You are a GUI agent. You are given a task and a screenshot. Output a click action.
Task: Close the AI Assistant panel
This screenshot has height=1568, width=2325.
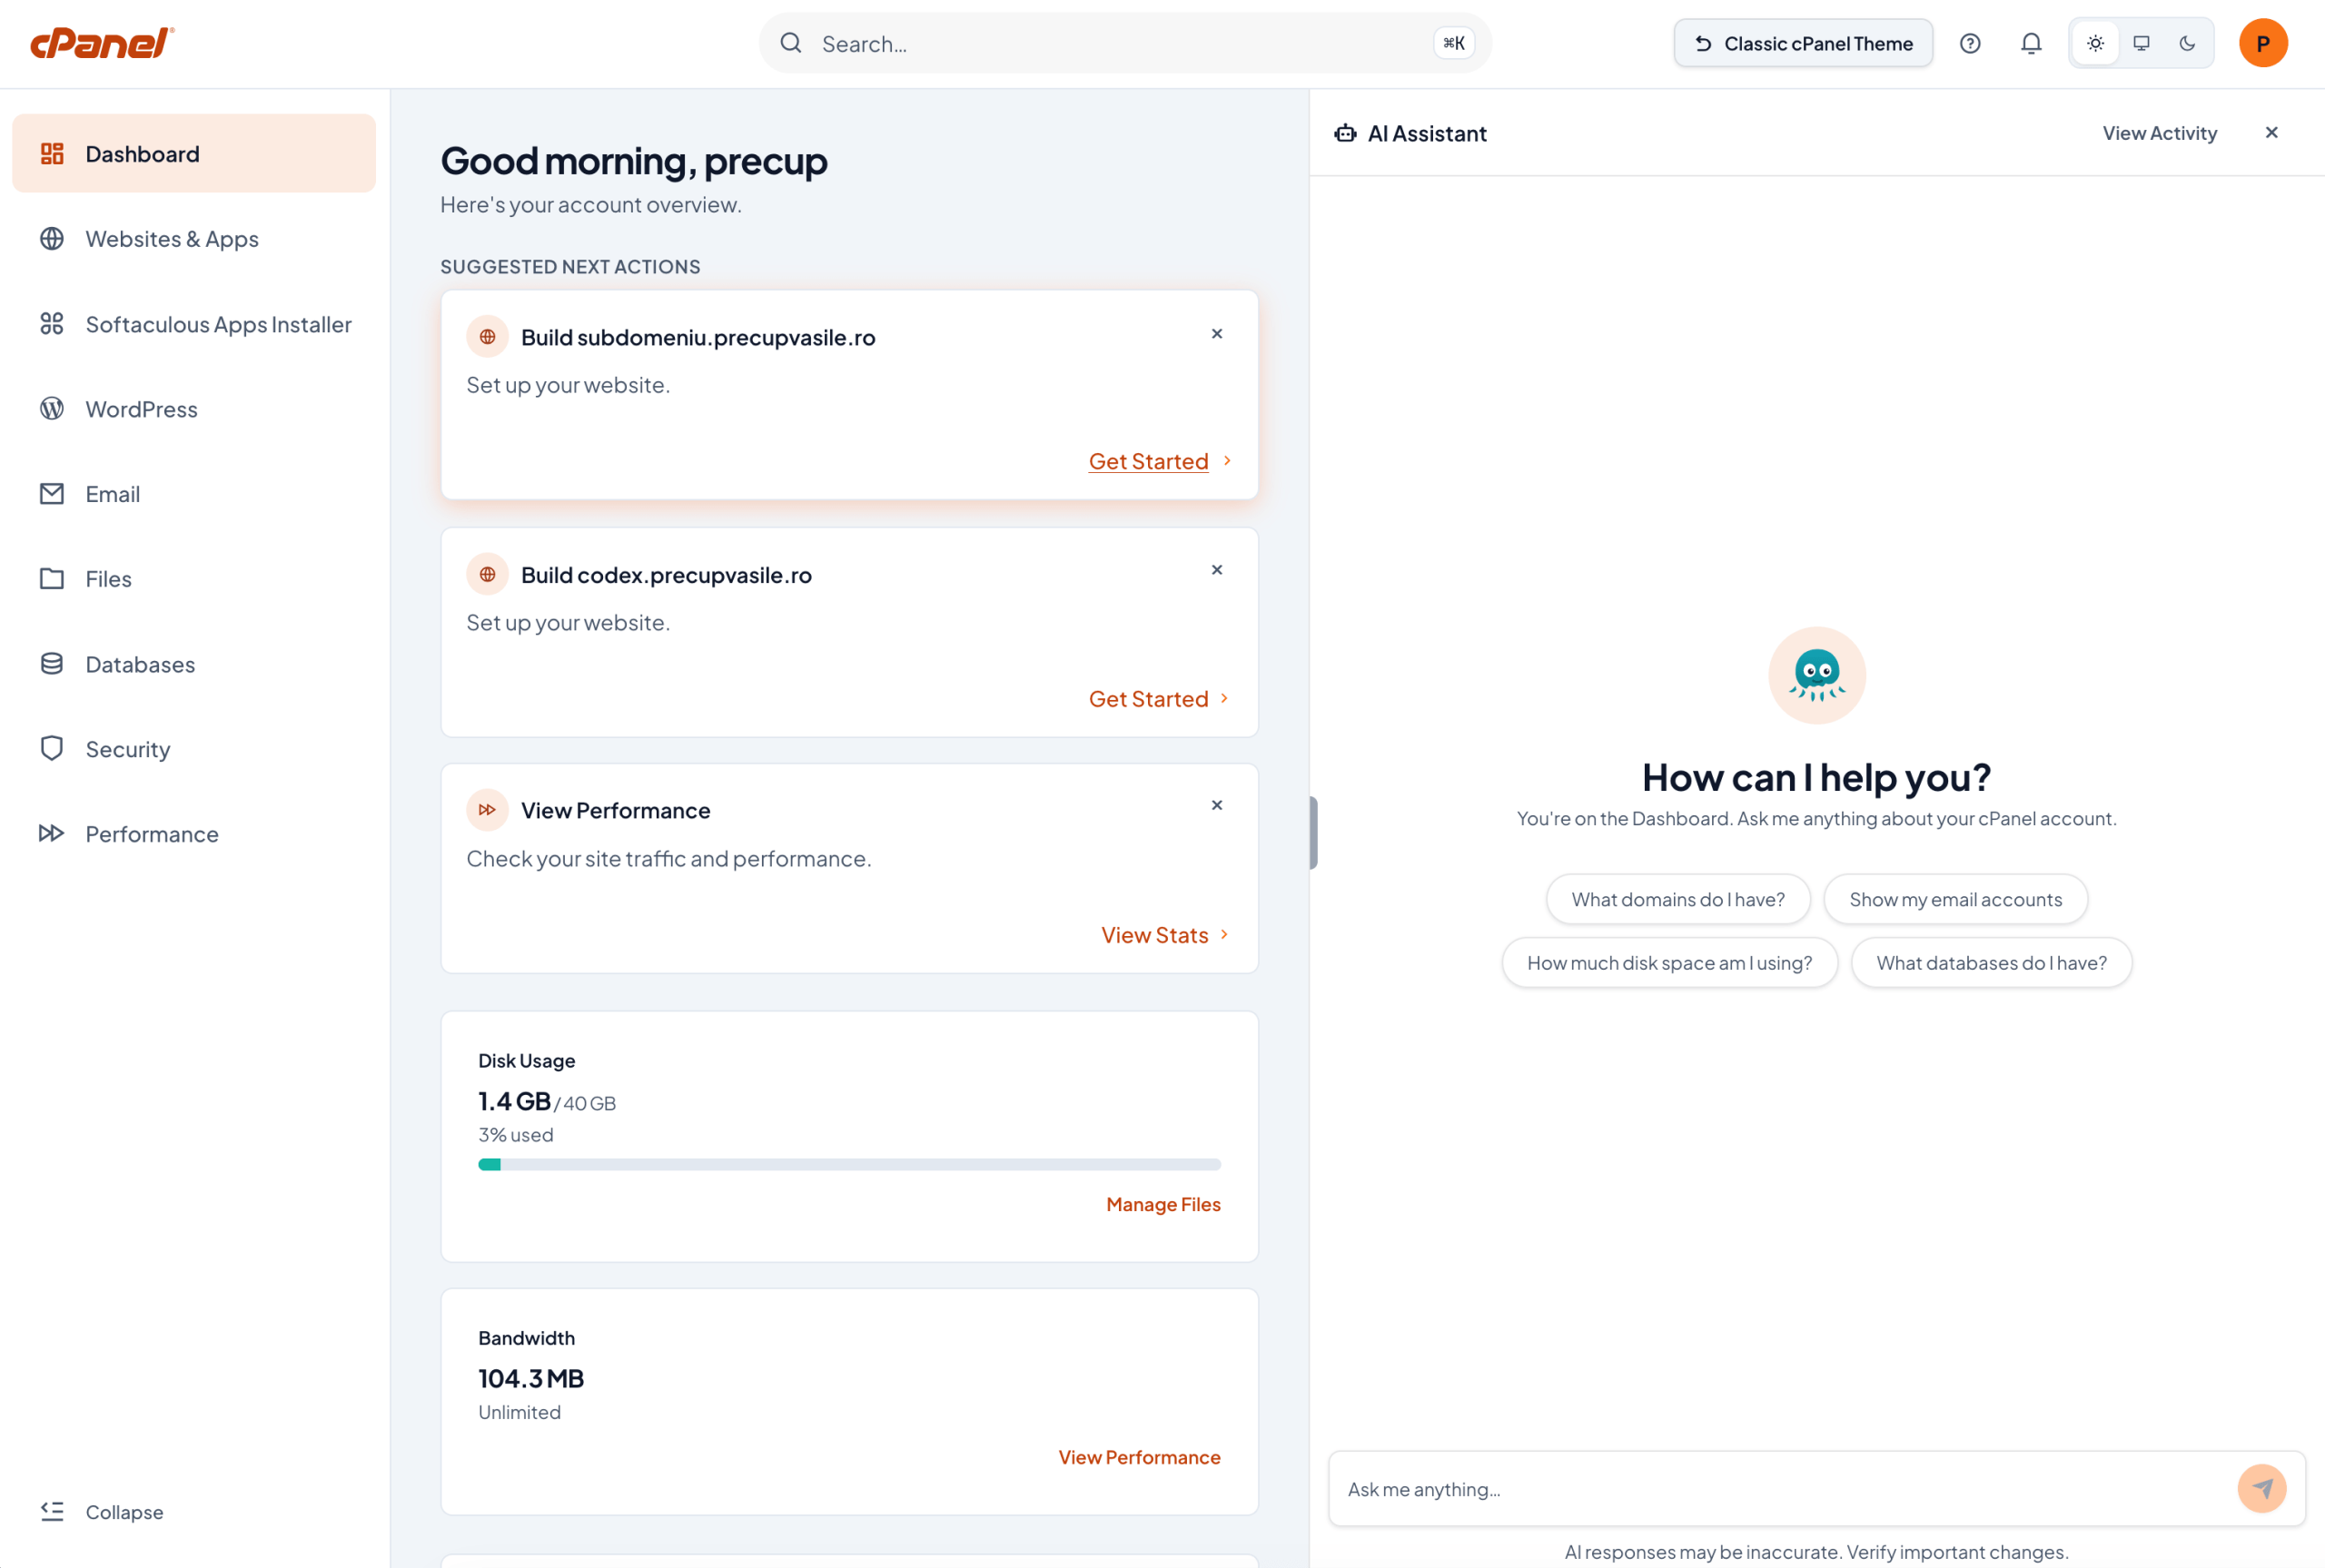click(2271, 133)
